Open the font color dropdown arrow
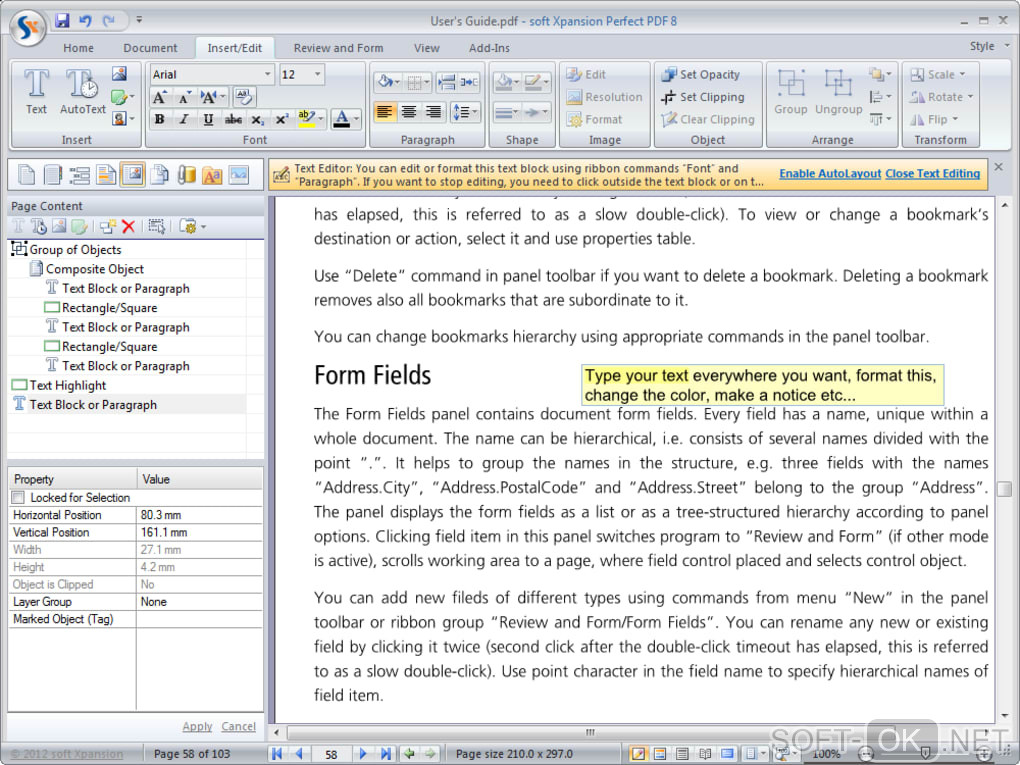 click(x=356, y=119)
